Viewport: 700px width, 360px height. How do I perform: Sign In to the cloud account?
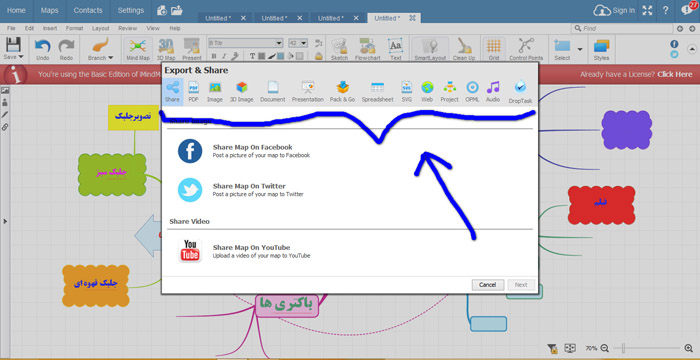[614, 10]
